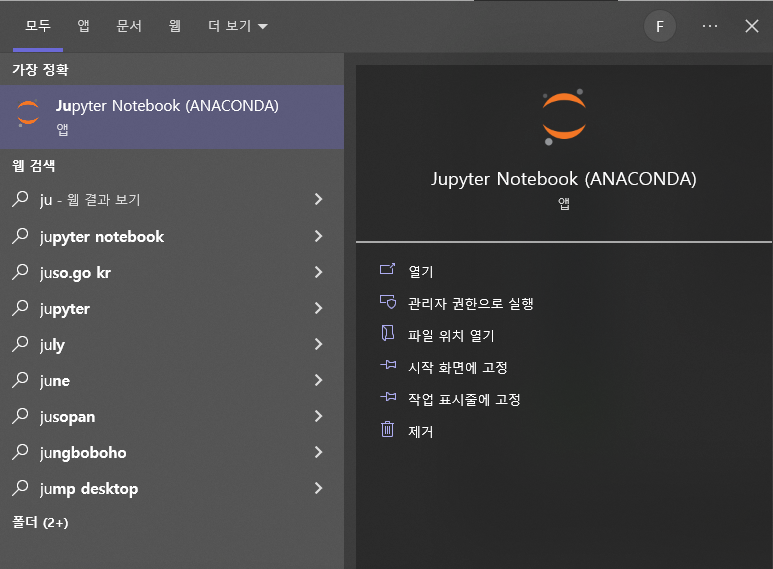This screenshot has width=773, height=569.
Task: Expand chevron for 'july' suggestion
Action: (318, 344)
